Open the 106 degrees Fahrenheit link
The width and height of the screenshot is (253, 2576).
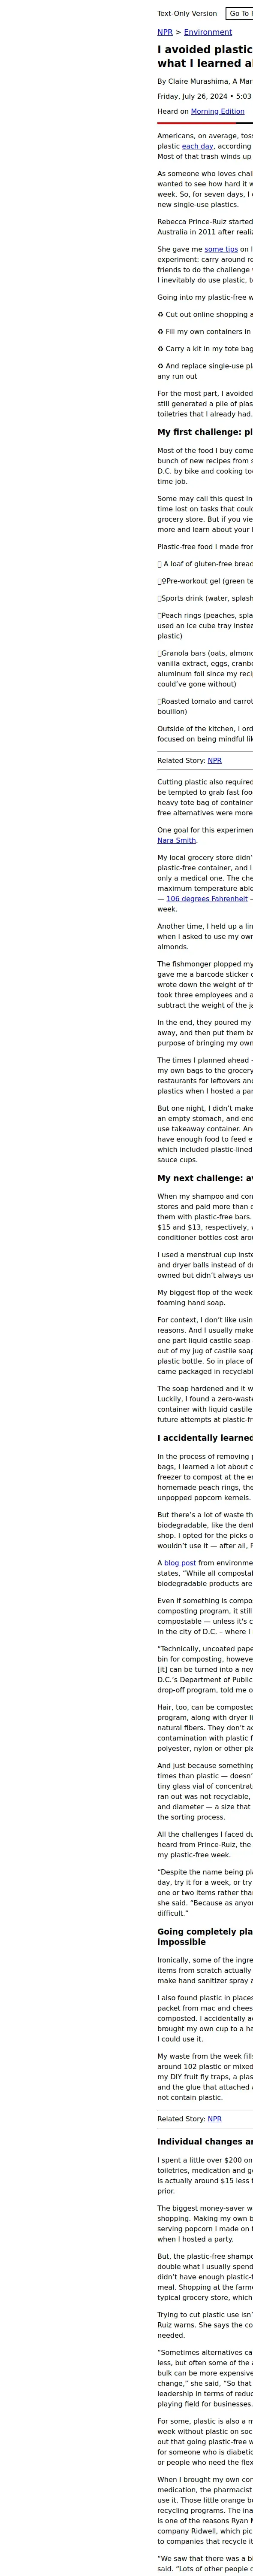point(207,899)
